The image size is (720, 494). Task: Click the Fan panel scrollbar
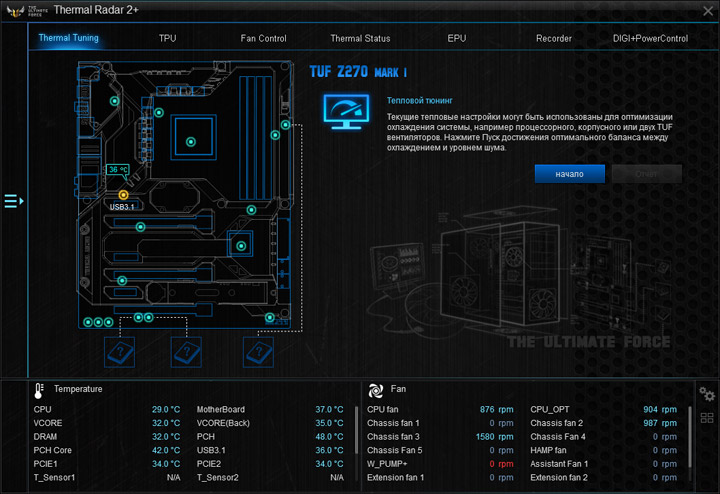point(690,437)
